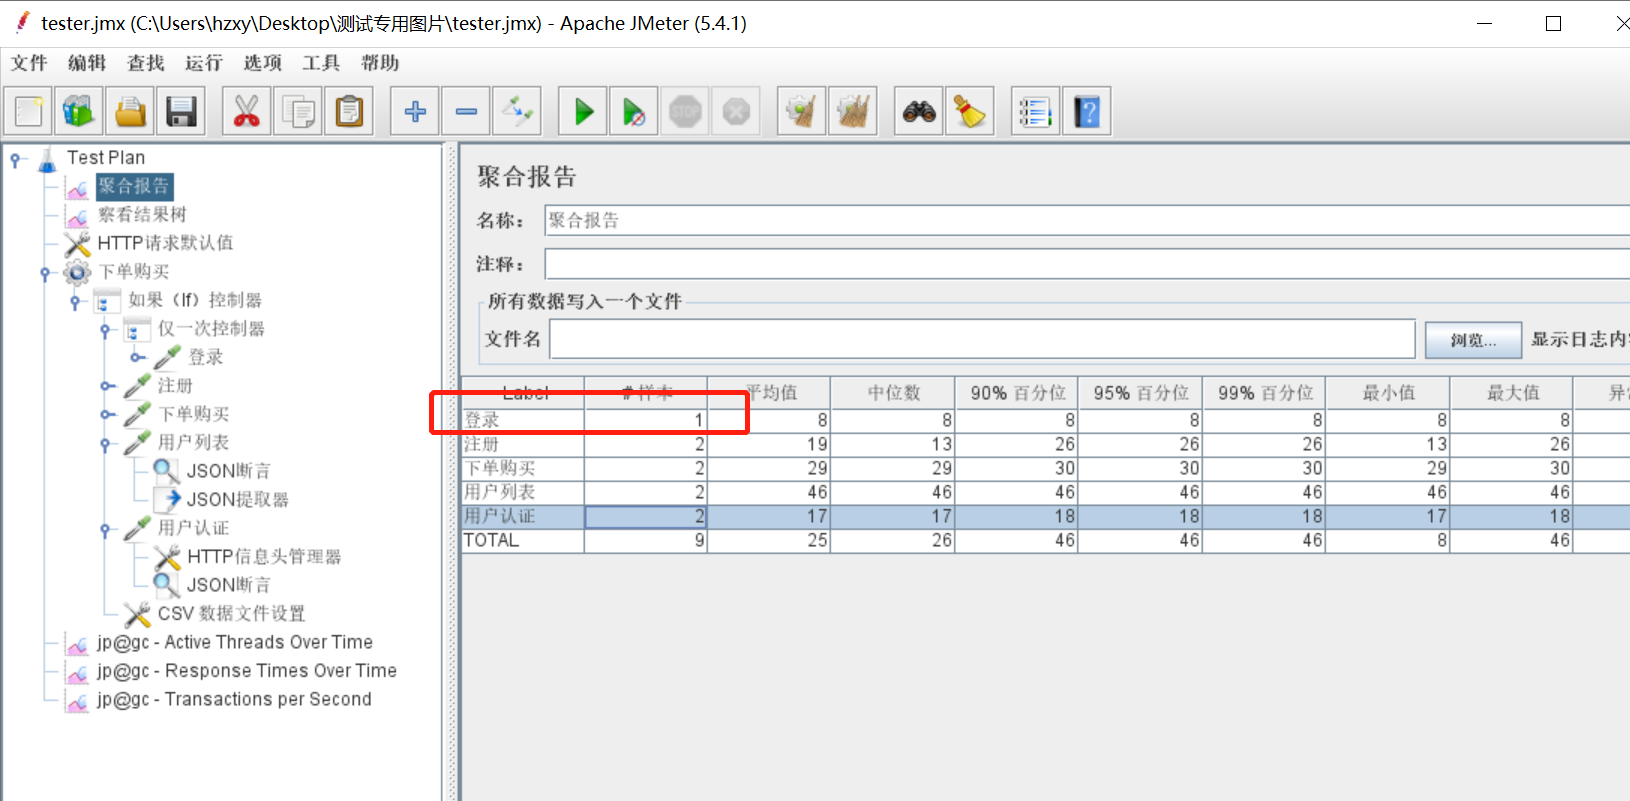Image resolution: width=1630 pixels, height=801 pixels.
Task: Open the Templates toolbar icon
Action: click(x=79, y=111)
